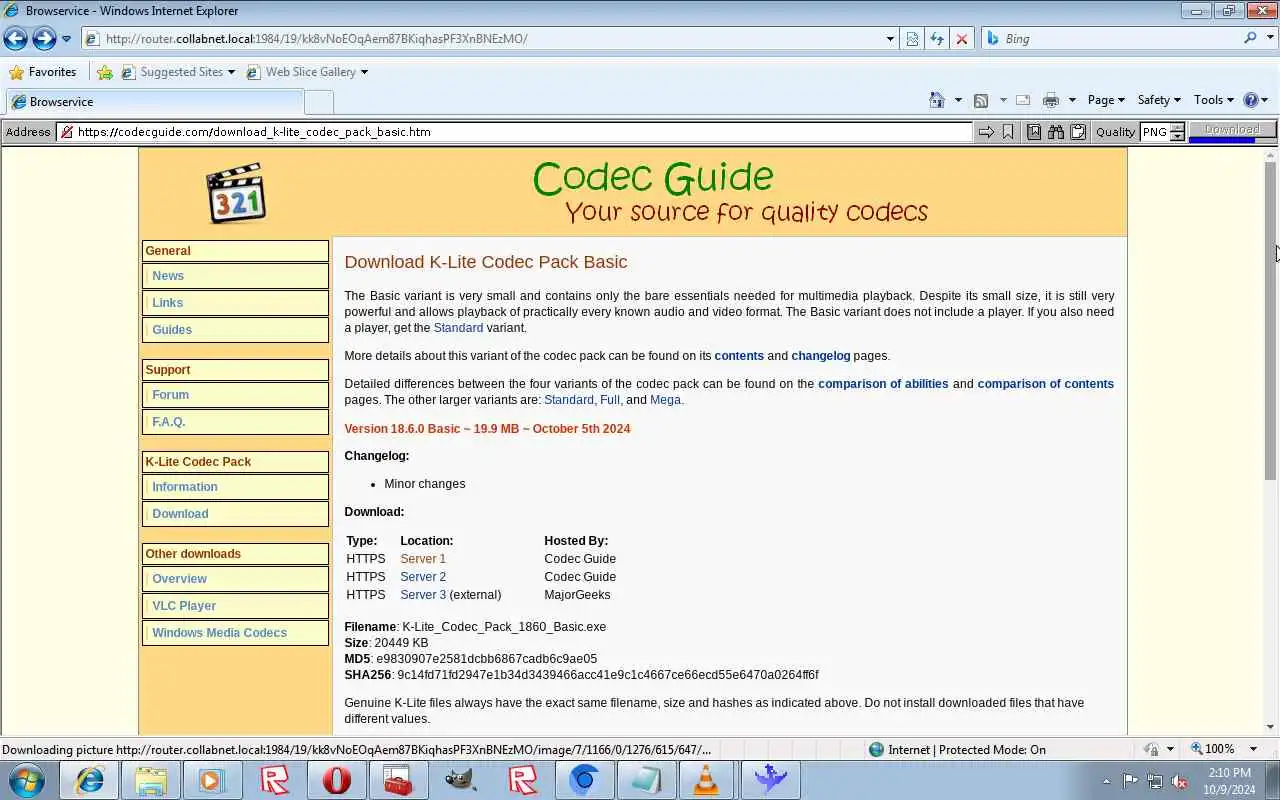
Task: Open search provider dropdown arrow
Action: coord(1271,38)
